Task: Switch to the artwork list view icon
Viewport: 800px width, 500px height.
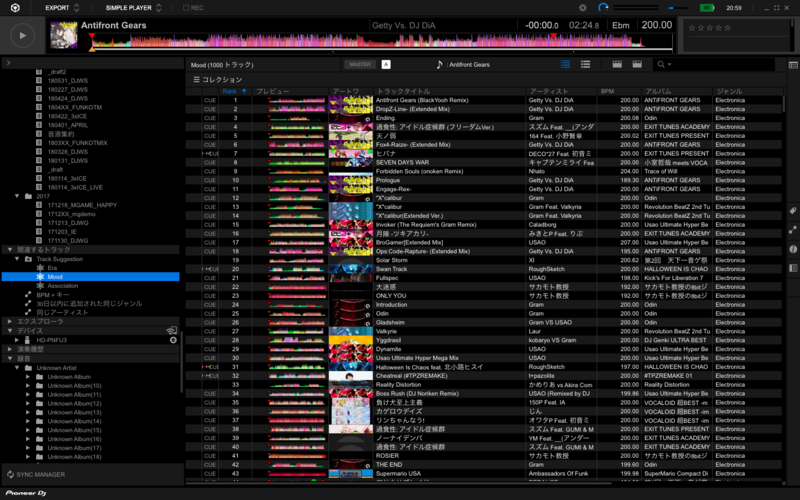Action: click(565, 64)
